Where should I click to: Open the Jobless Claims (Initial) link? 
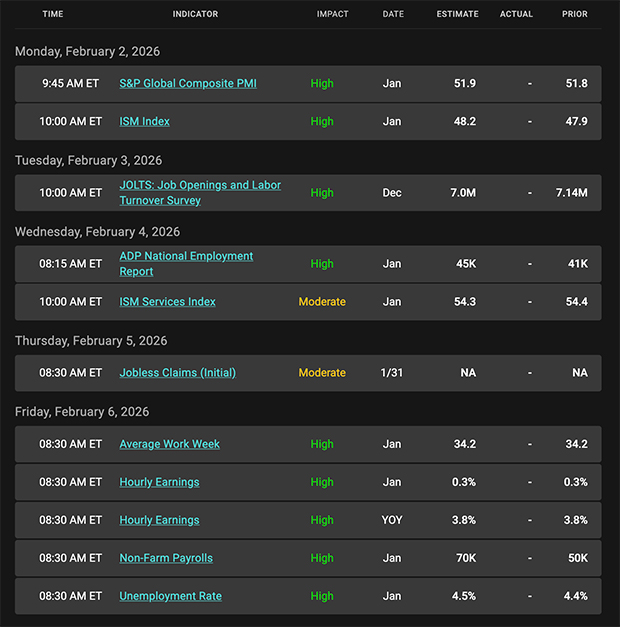(x=178, y=373)
